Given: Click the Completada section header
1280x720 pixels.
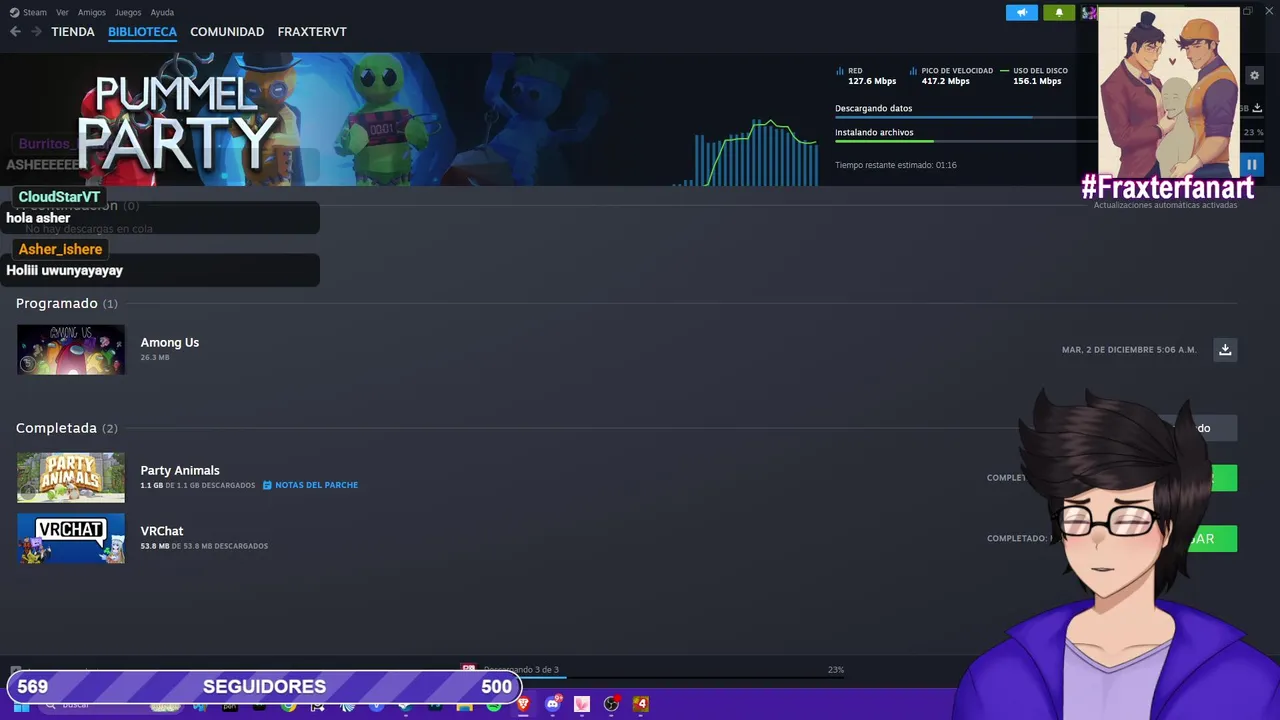Looking at the screenshot, I should 66,428.
